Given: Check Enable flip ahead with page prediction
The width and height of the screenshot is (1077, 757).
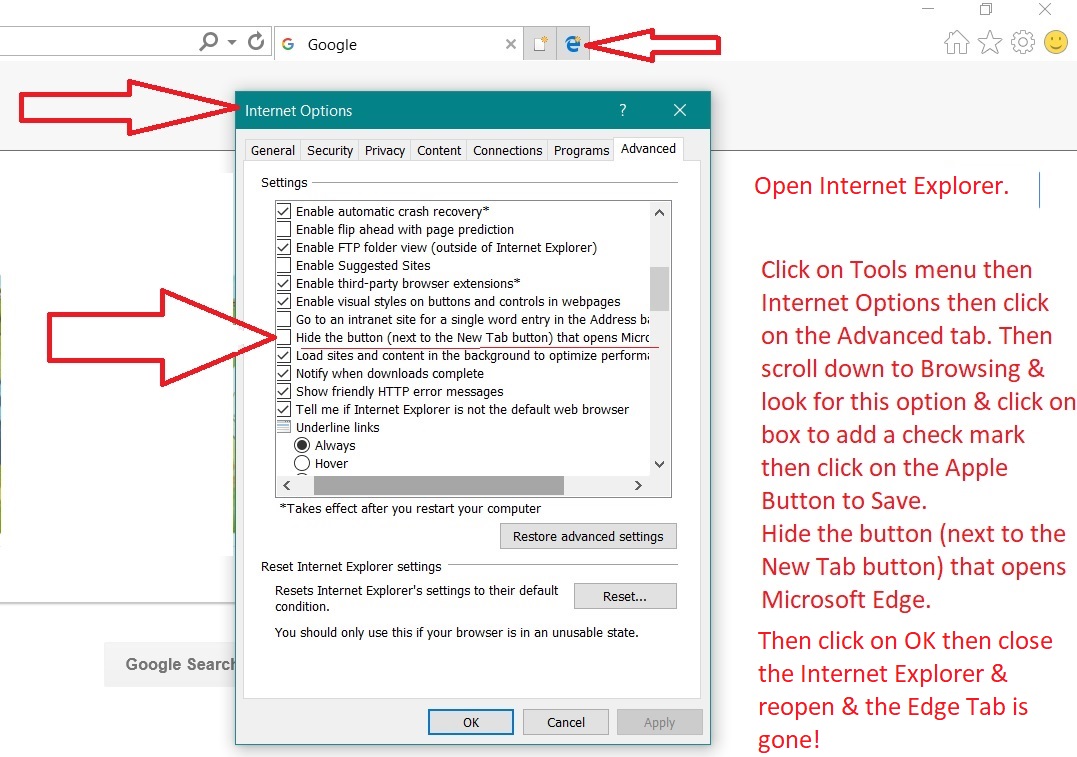Looking at the screenshot, I should point(284,229).
